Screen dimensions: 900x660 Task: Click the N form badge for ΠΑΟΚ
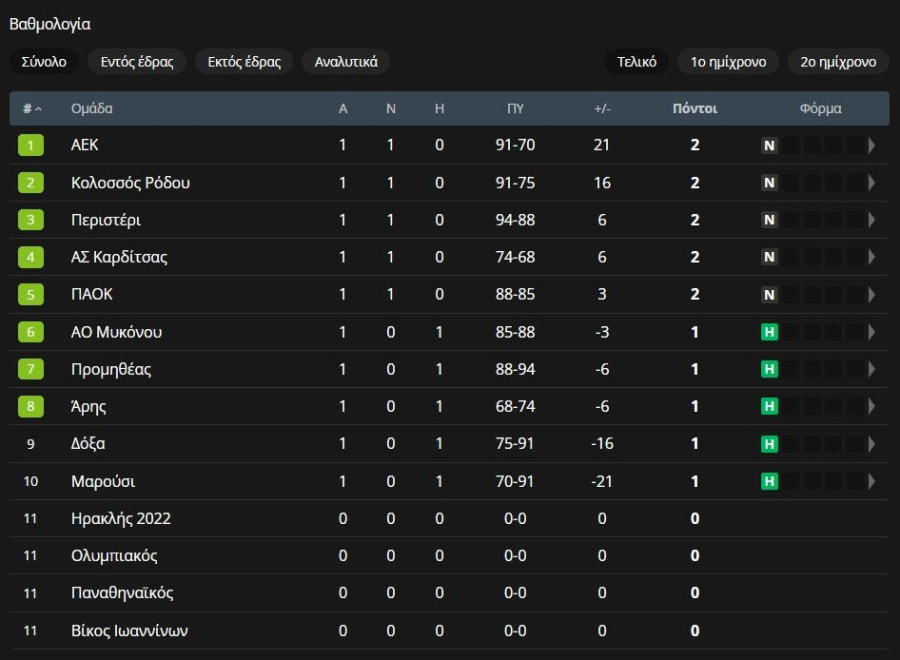click(769, 294)
